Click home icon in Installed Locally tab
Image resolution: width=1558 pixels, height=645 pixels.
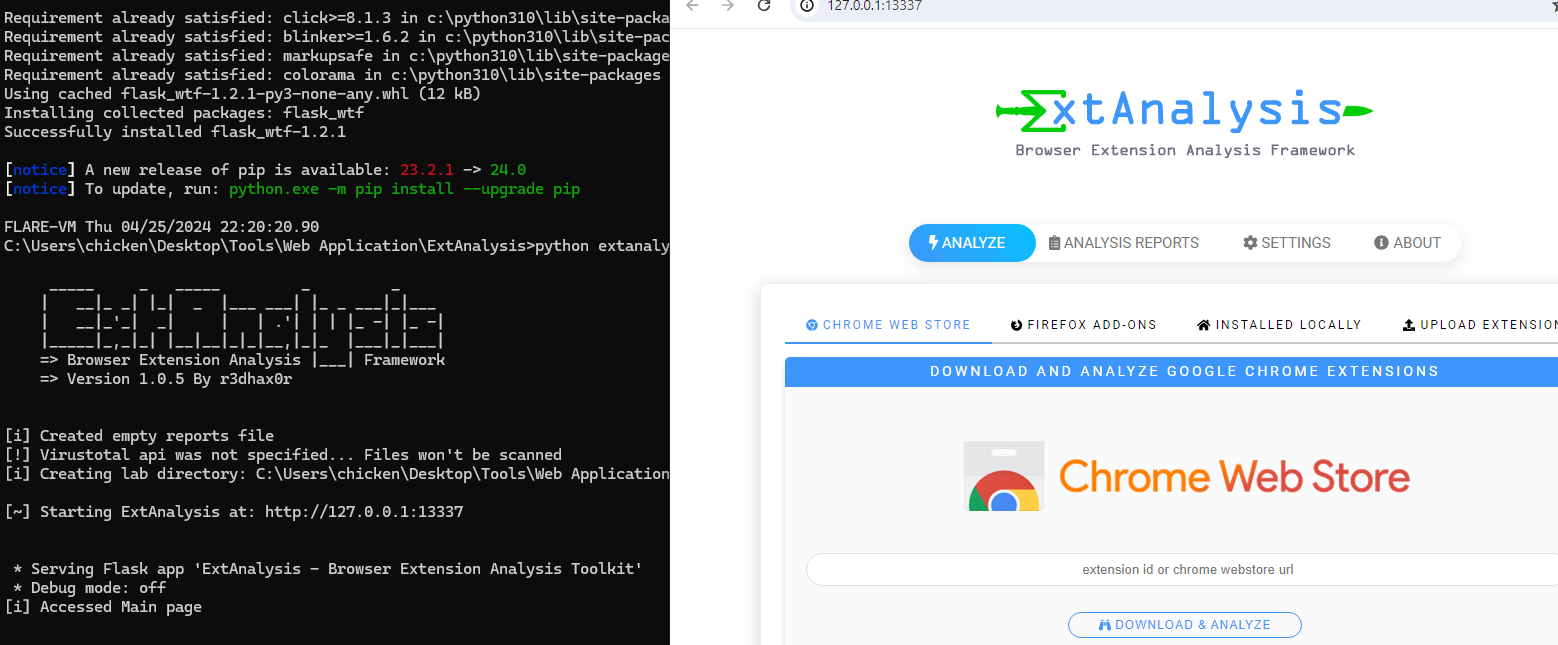point(1204,325)
